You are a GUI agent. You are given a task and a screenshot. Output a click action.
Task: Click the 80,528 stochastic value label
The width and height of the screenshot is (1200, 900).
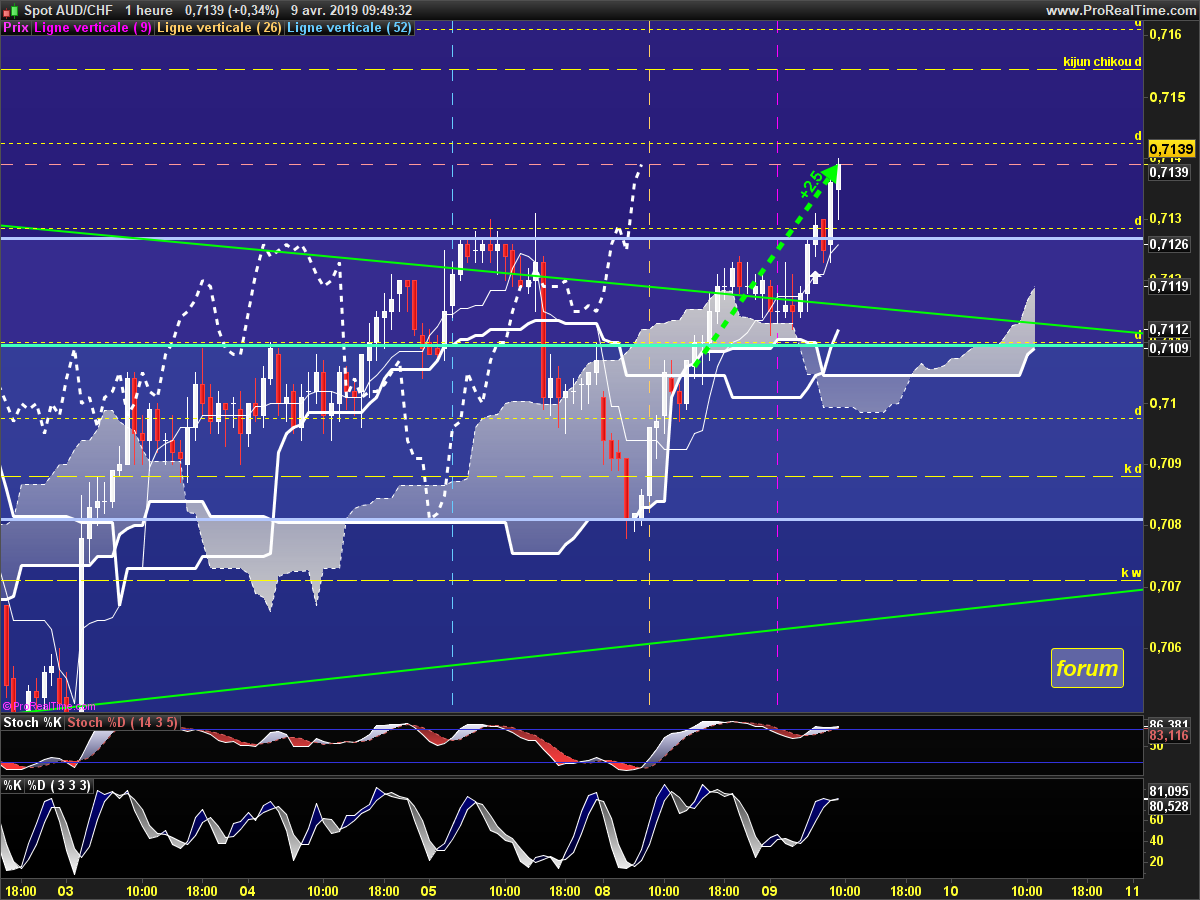point(1169,806)
